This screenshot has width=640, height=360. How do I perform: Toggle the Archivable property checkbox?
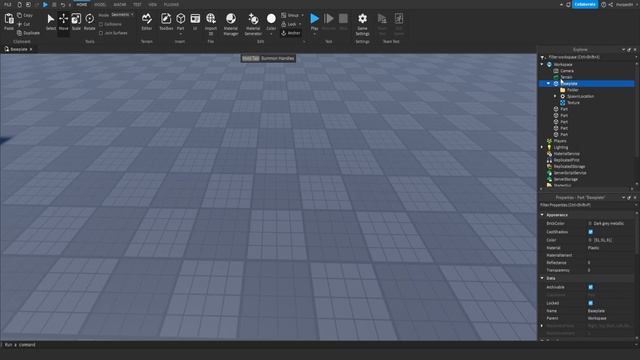590,287
